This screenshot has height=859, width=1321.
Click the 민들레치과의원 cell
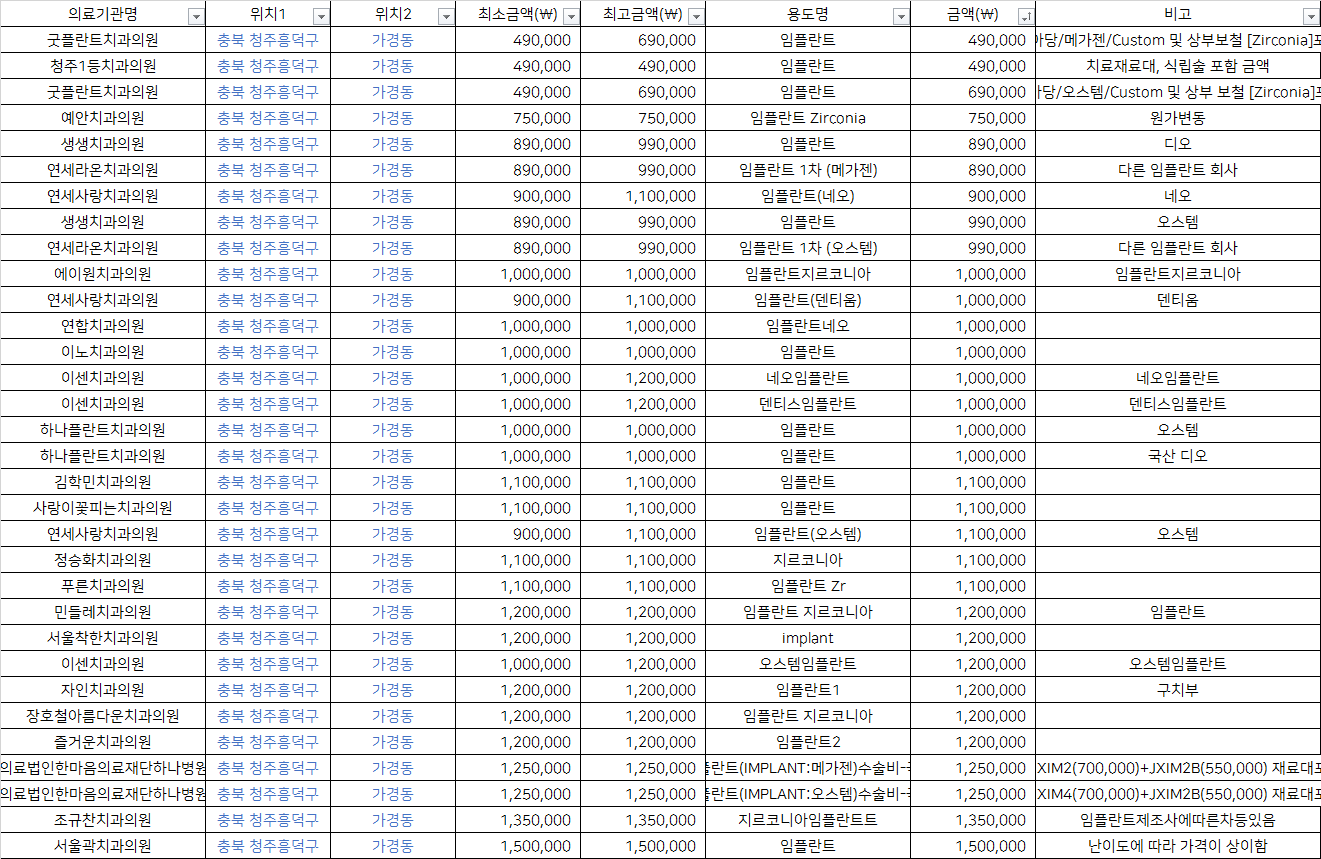103,612
